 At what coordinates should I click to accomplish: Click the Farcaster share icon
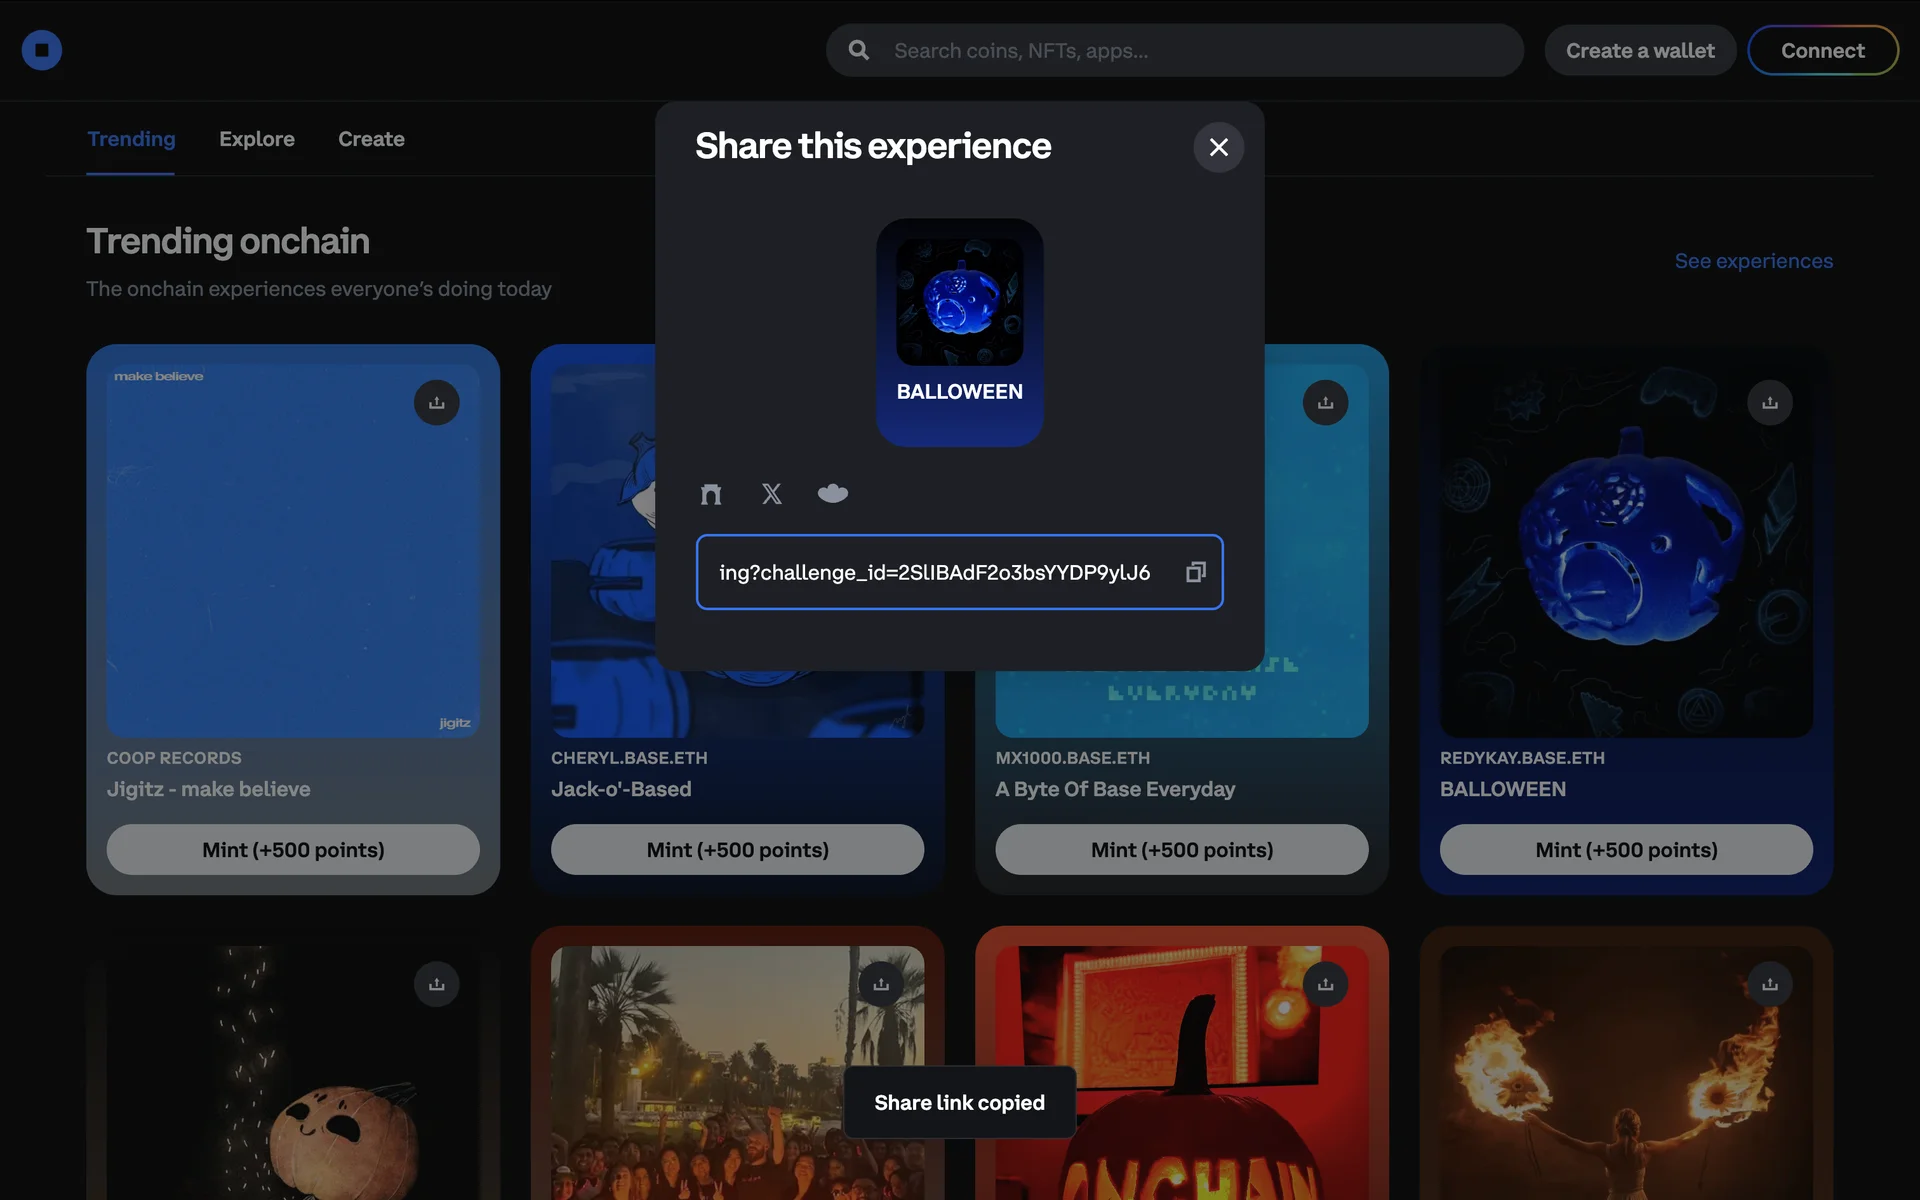[711, 494]
